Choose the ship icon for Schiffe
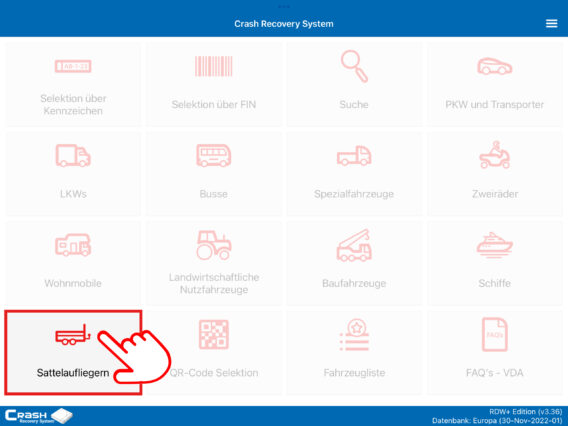 tap(494, 245)
